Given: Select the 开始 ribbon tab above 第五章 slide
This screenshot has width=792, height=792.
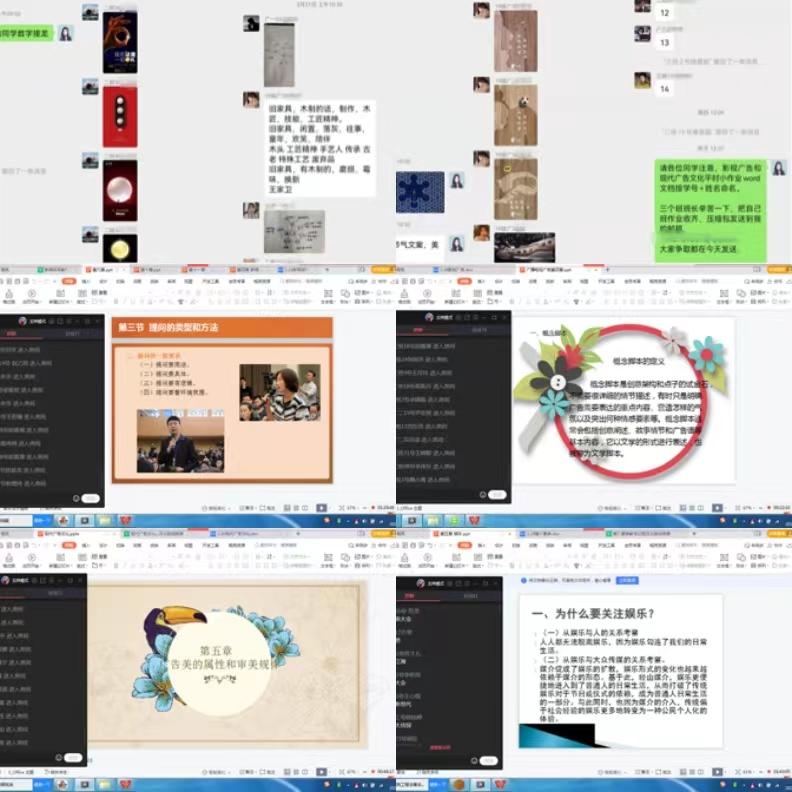Looking at the screenshot, I should pyautogui.click(x=67, y=546).
